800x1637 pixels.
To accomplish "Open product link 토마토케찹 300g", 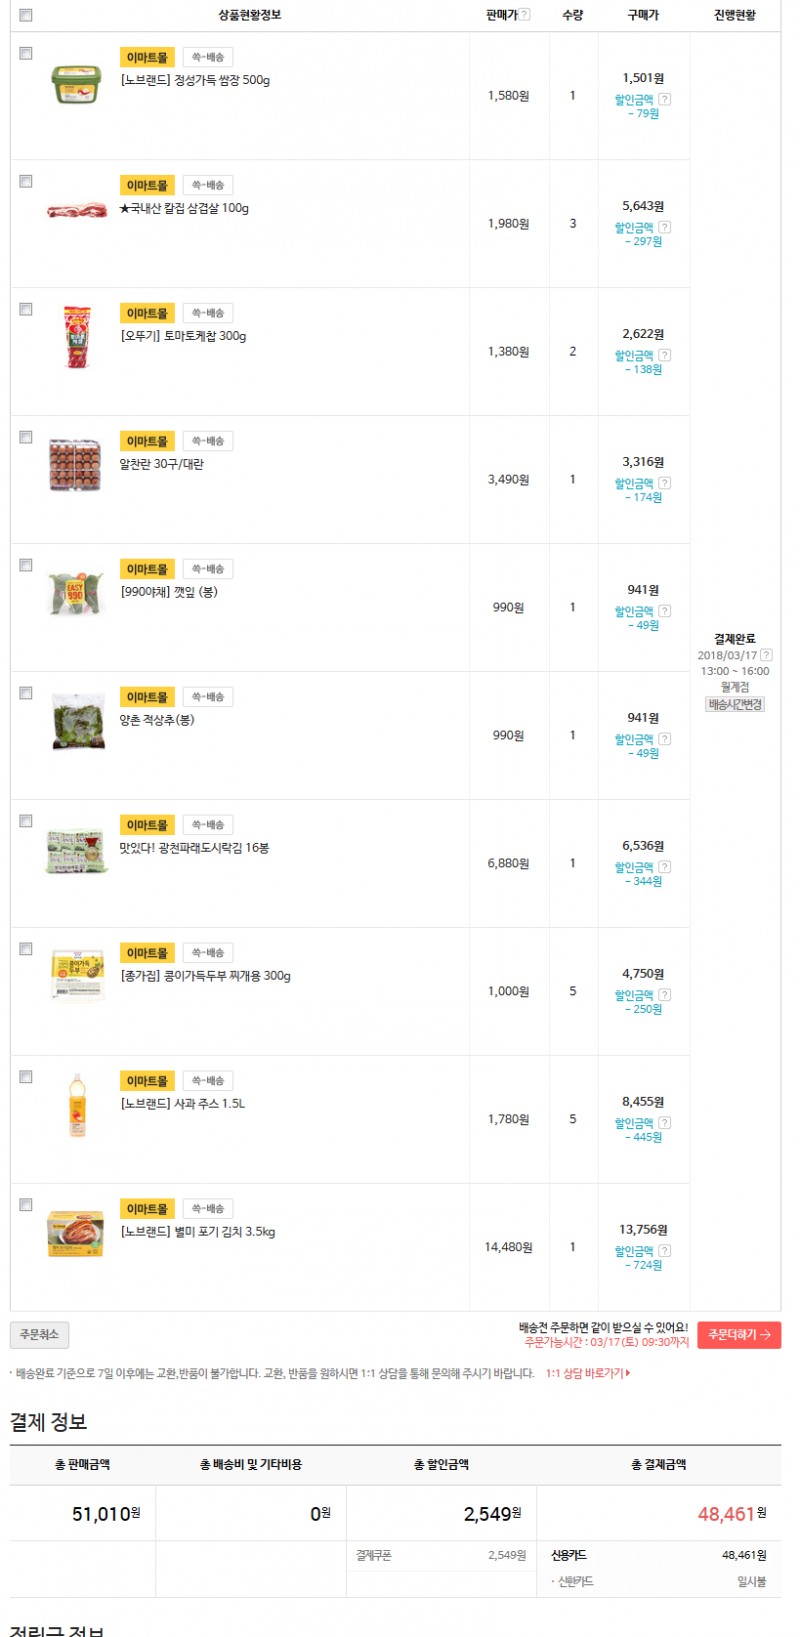I will [x=184, y=336].
